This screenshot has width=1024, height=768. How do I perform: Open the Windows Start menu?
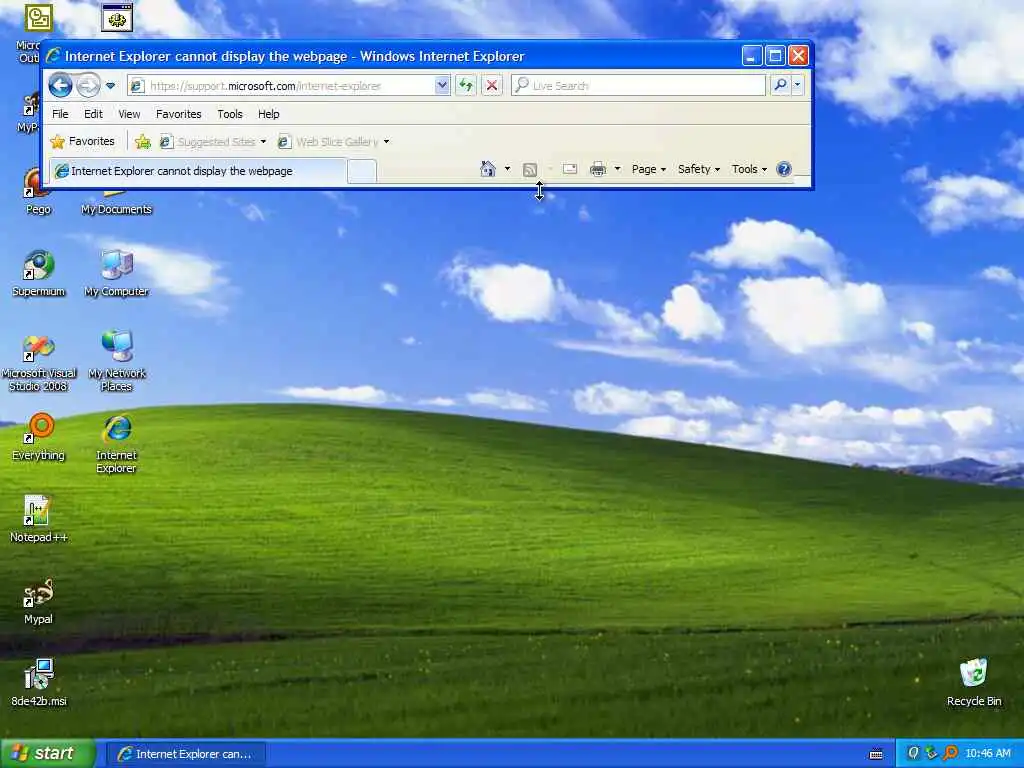47,753
